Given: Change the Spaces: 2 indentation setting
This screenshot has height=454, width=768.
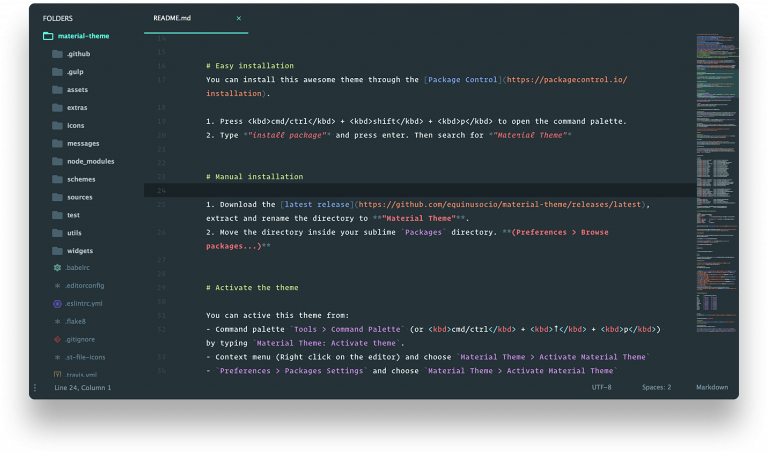Looking at the screenshot, I should tap(656, 387).
